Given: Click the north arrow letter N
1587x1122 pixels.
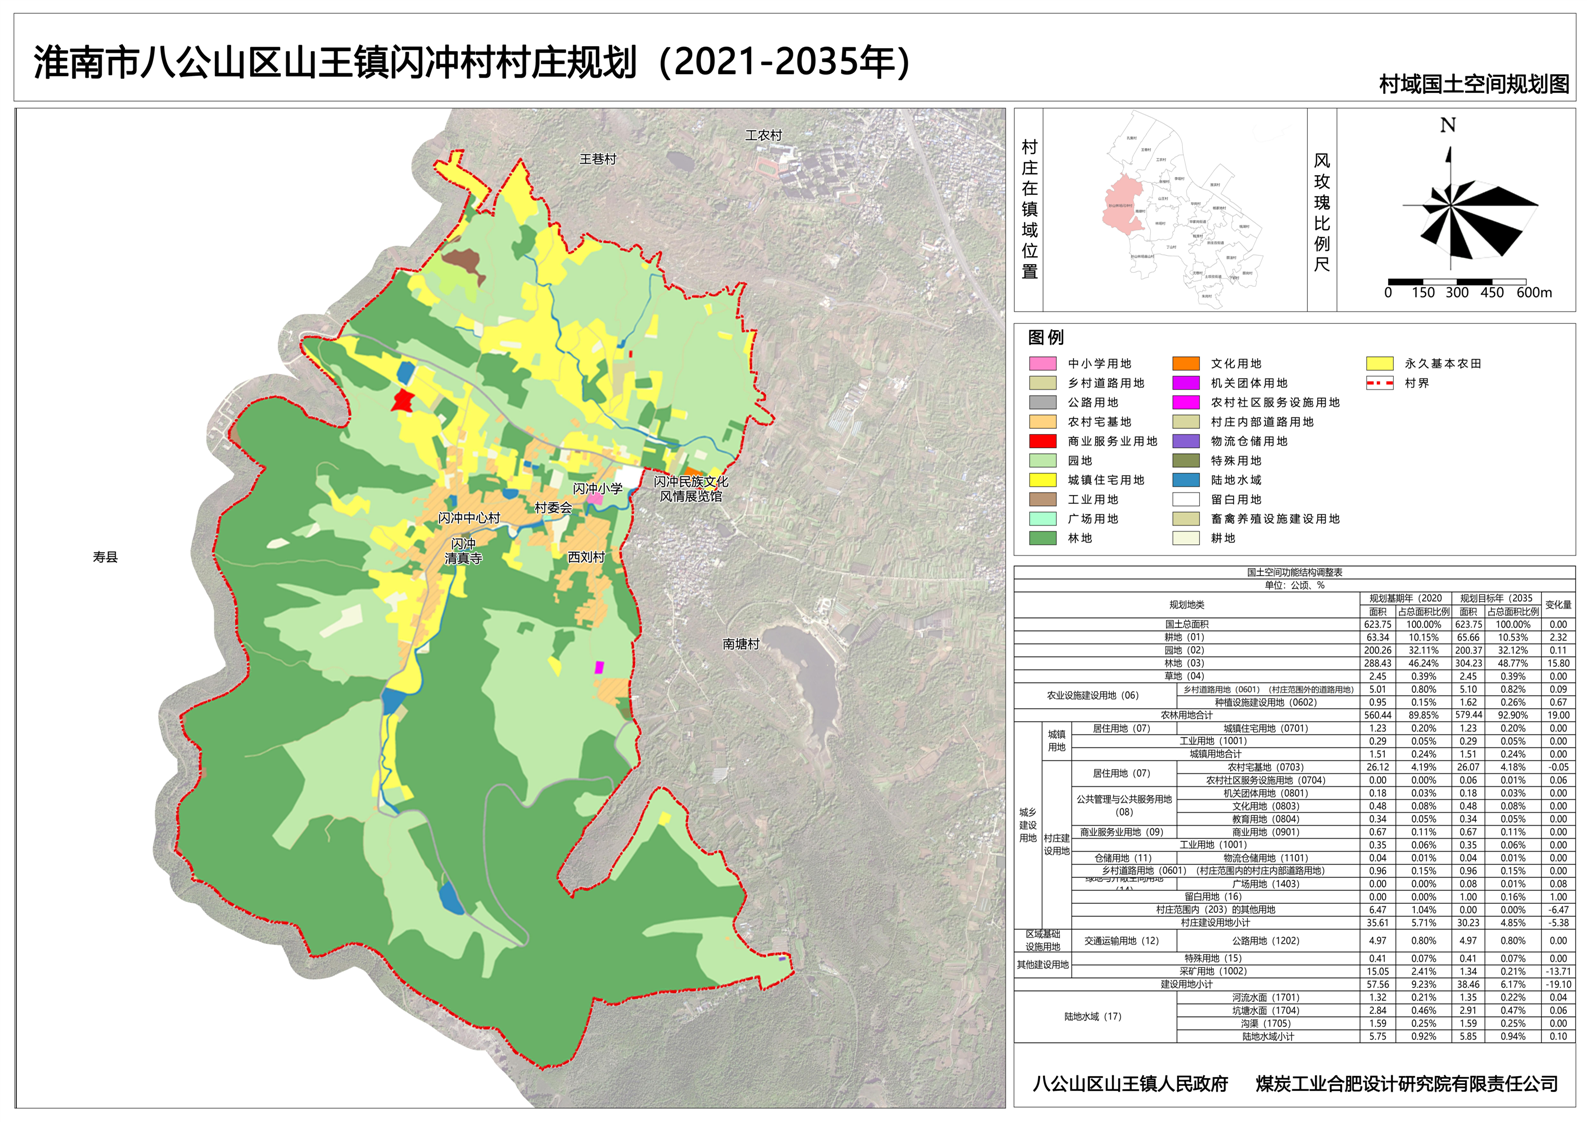Looking at the screenshot, I should [x=1447, y=126].
